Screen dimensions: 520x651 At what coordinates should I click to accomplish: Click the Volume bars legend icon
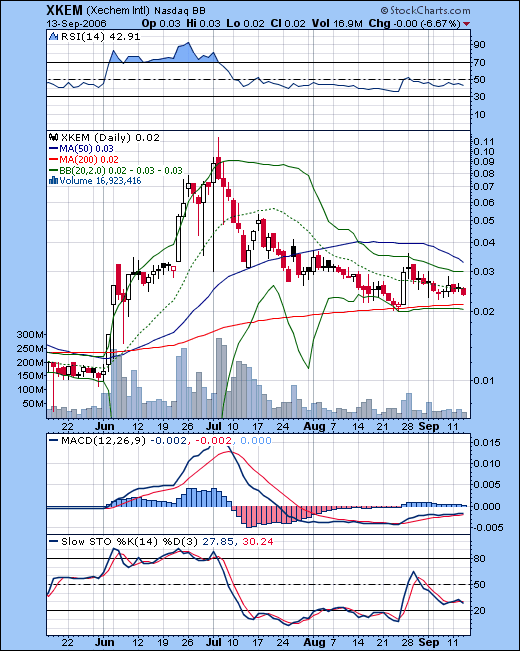(53, 181)
